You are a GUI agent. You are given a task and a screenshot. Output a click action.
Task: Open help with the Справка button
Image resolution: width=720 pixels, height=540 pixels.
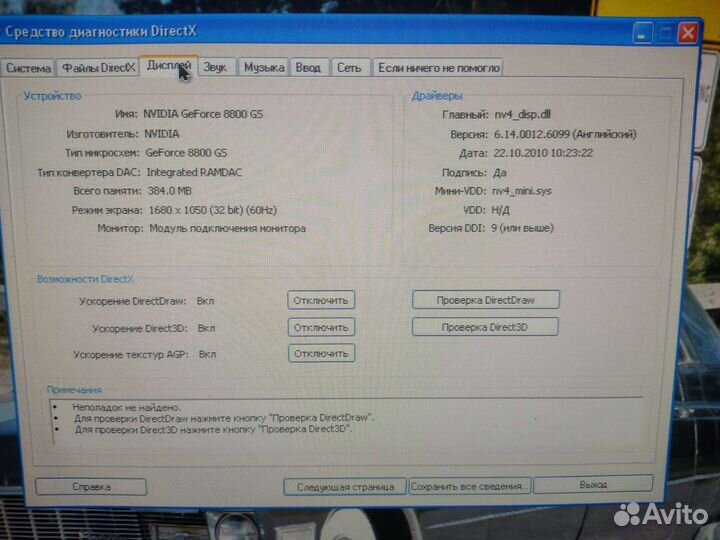(91, 486)
